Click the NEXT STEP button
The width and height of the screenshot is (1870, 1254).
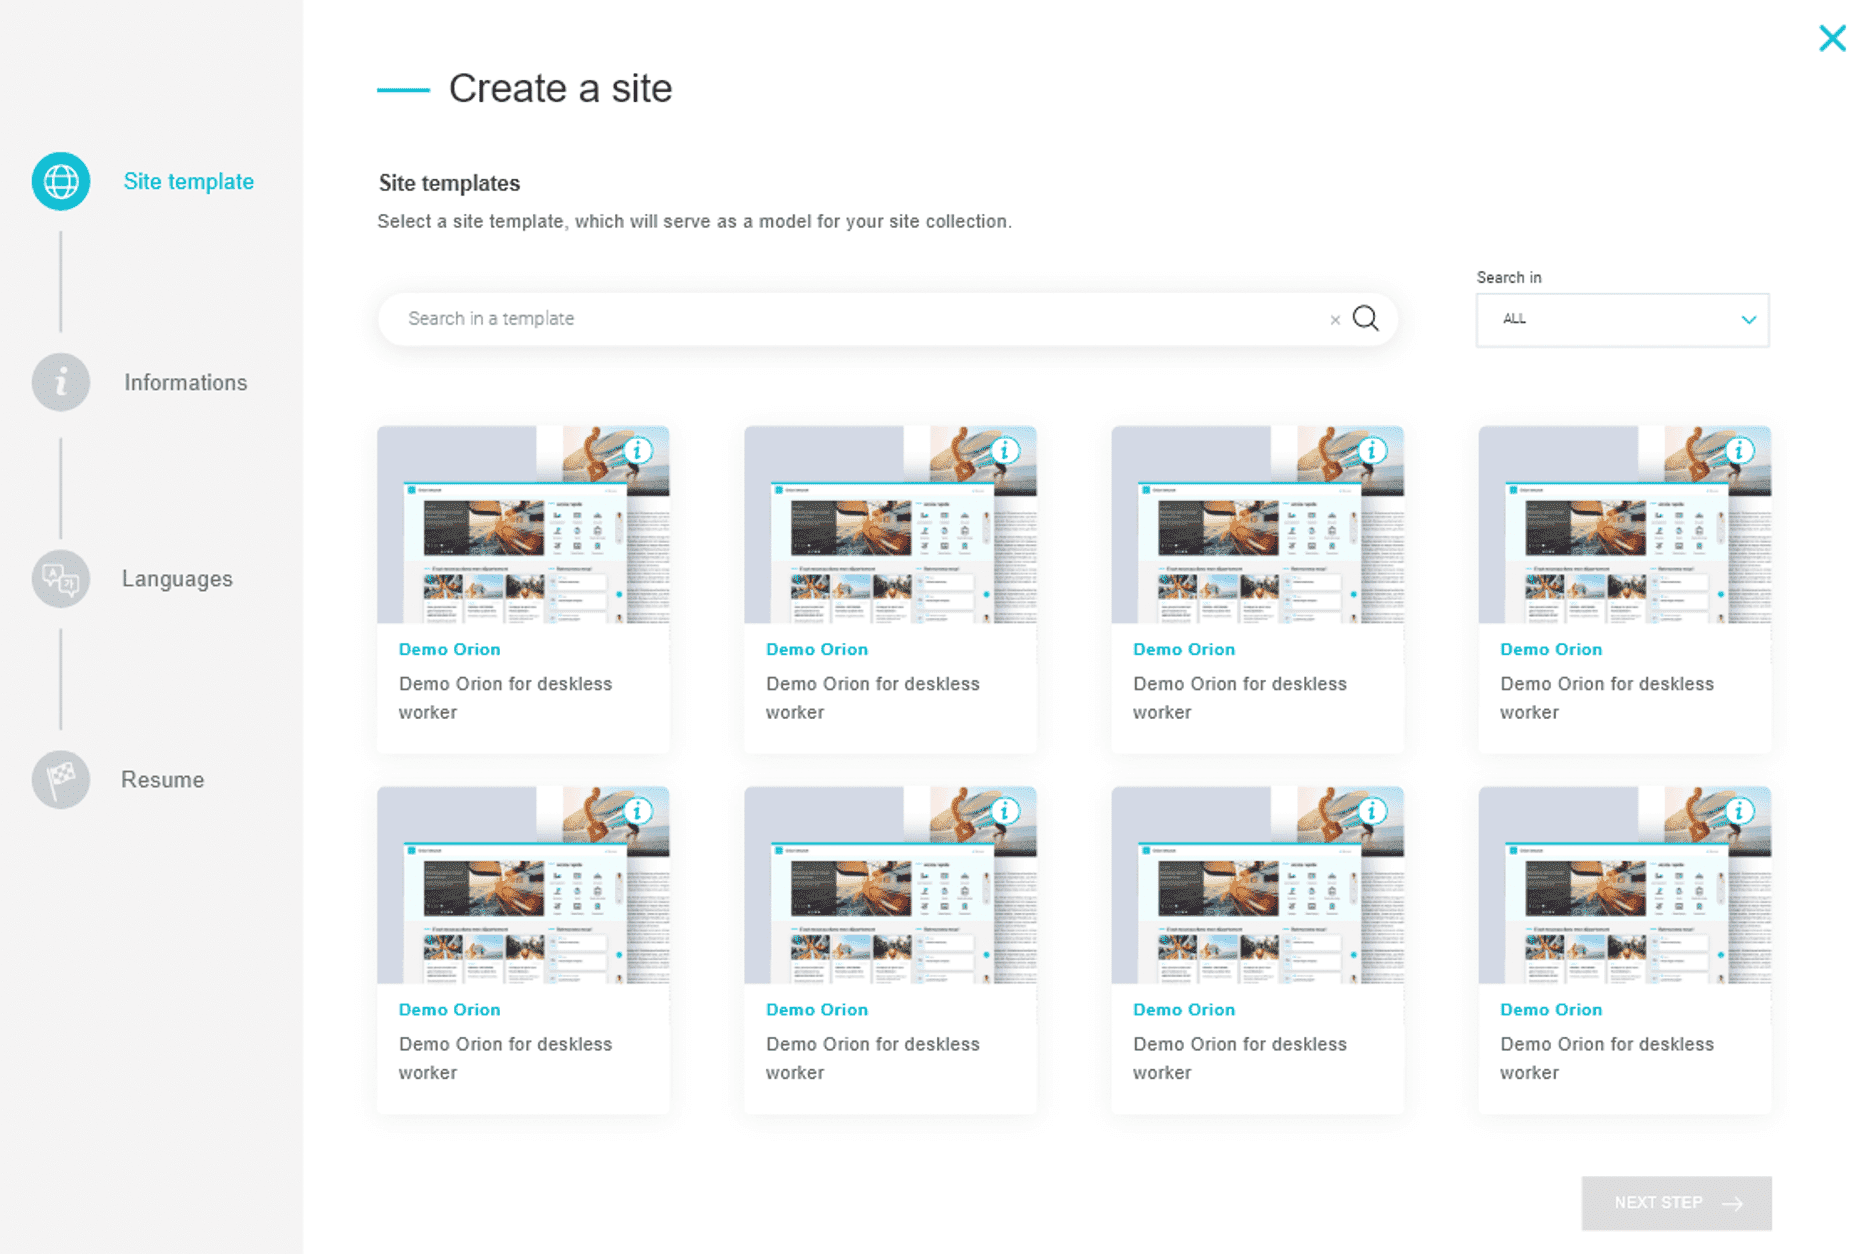pos(1676,1203)
